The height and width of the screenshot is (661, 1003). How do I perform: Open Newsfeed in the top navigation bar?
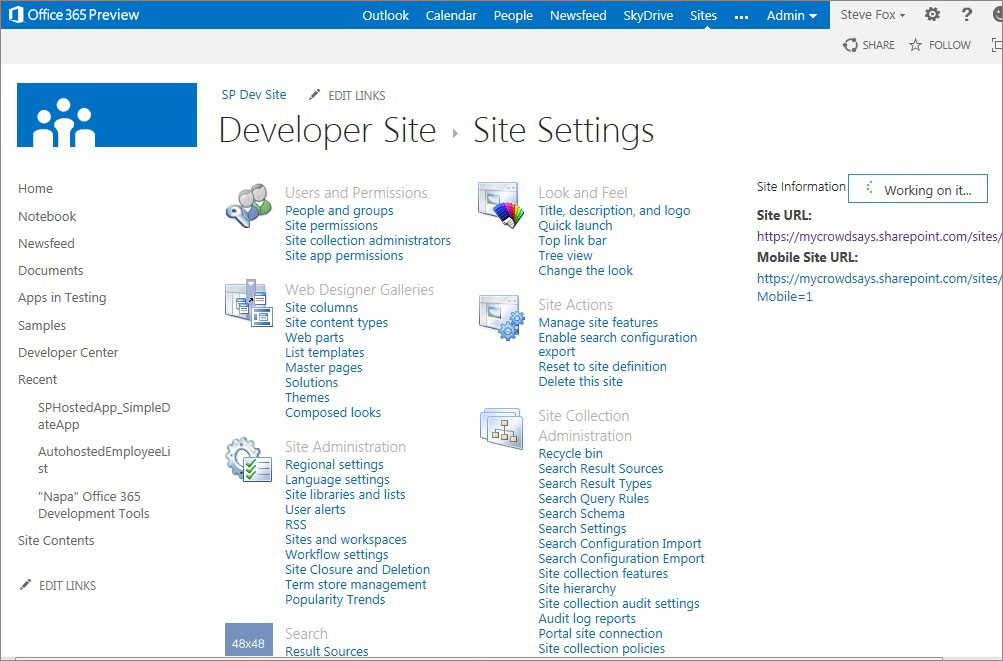point(578,15)
